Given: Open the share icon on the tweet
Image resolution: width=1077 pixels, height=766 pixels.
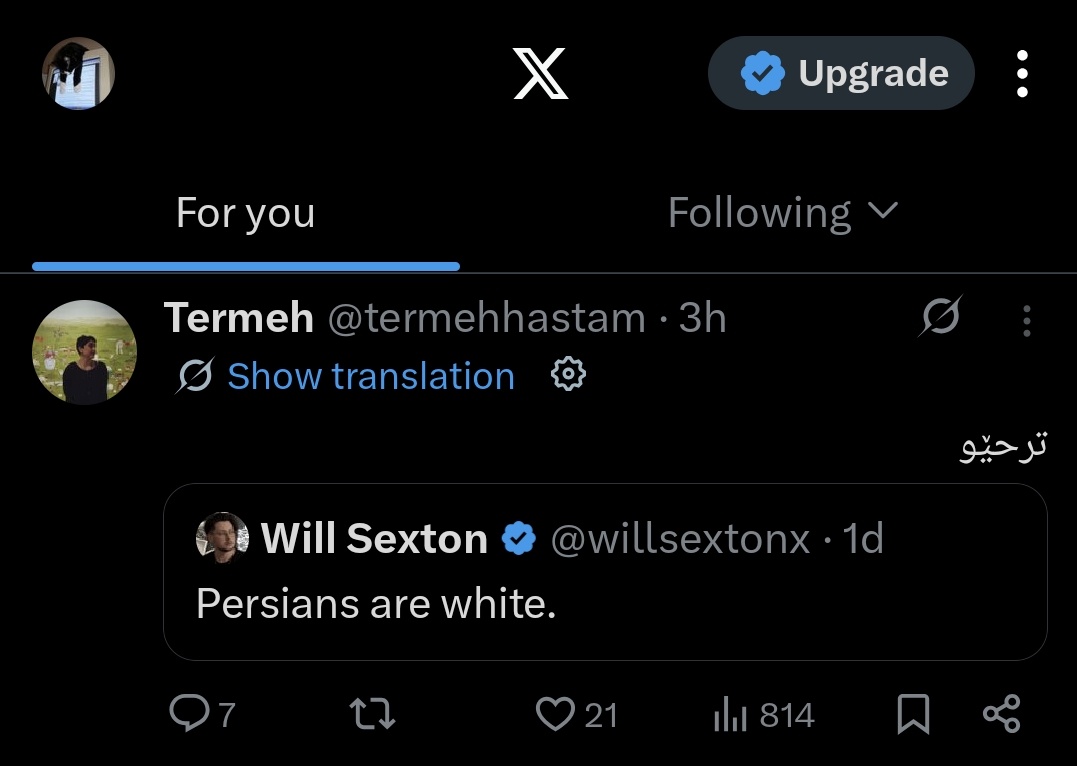Looking at the screenshot, I should [1001, 714].
